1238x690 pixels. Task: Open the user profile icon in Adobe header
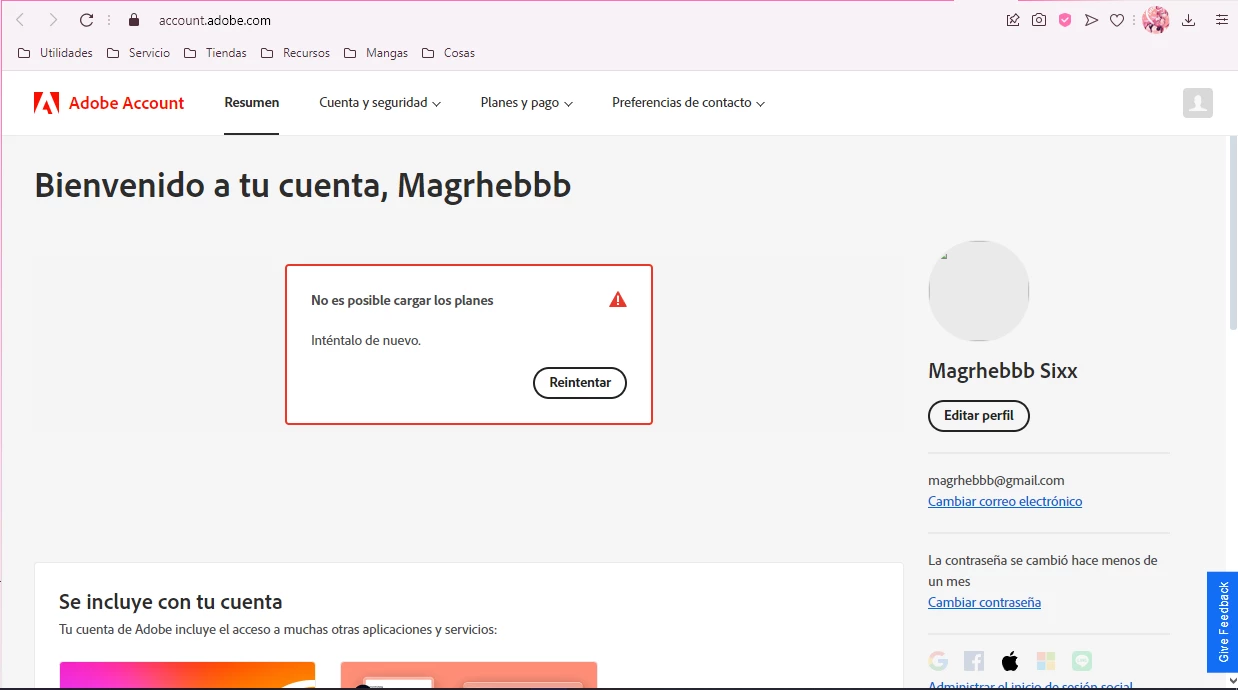[1198, 103]
